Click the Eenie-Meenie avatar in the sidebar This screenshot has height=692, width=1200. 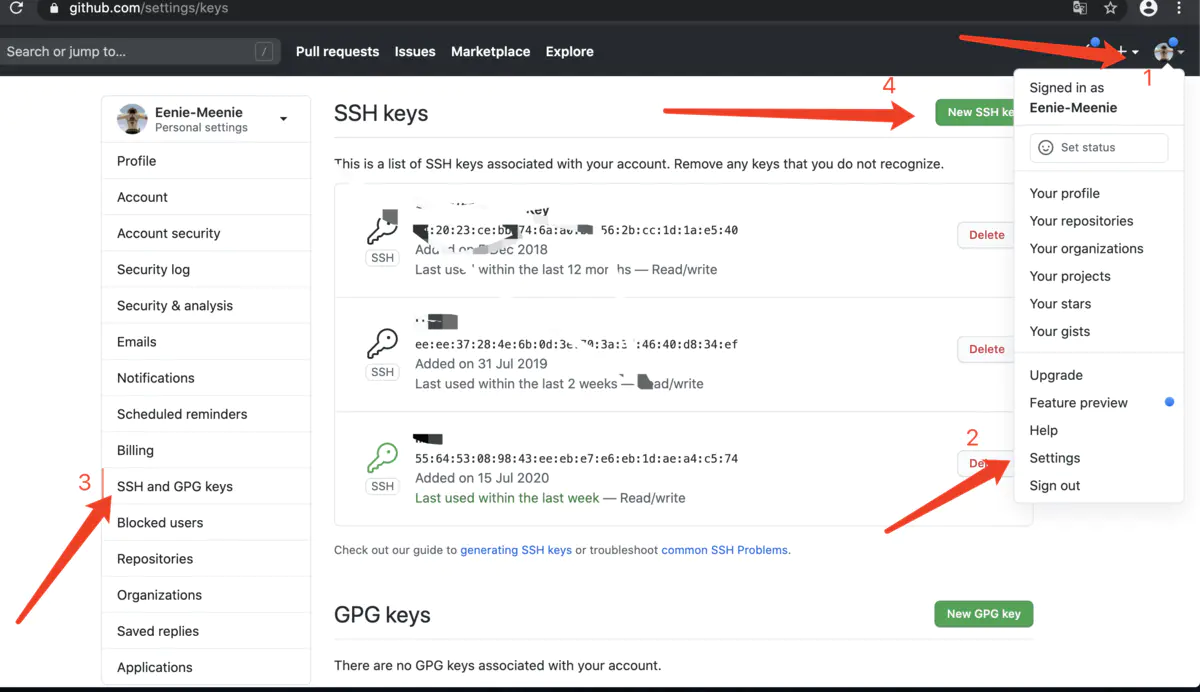pos(132,119)
